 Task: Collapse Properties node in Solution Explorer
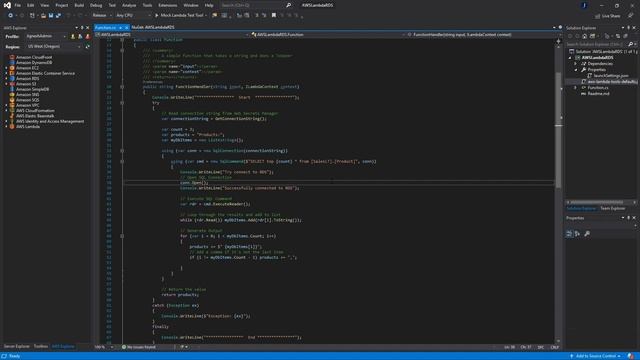pyautogui.click(x=576, y=70)
